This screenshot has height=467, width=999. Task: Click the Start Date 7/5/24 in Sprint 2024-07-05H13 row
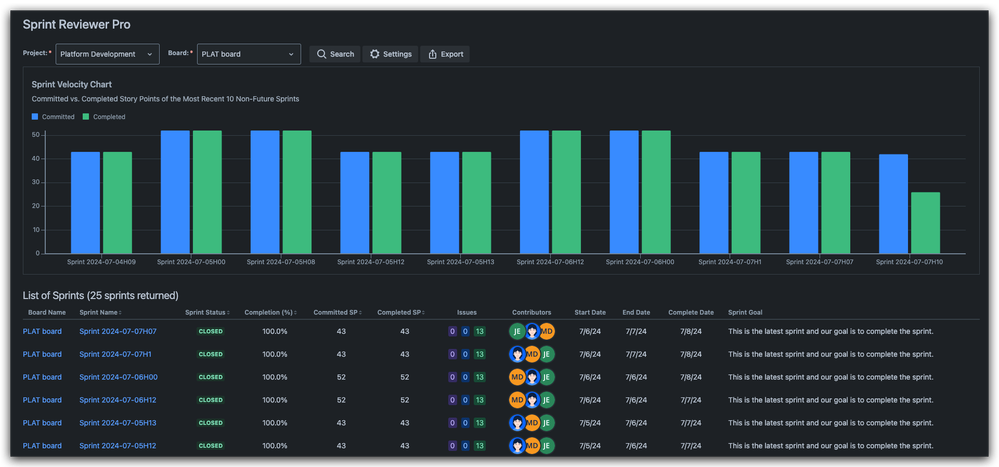point(589,423)
